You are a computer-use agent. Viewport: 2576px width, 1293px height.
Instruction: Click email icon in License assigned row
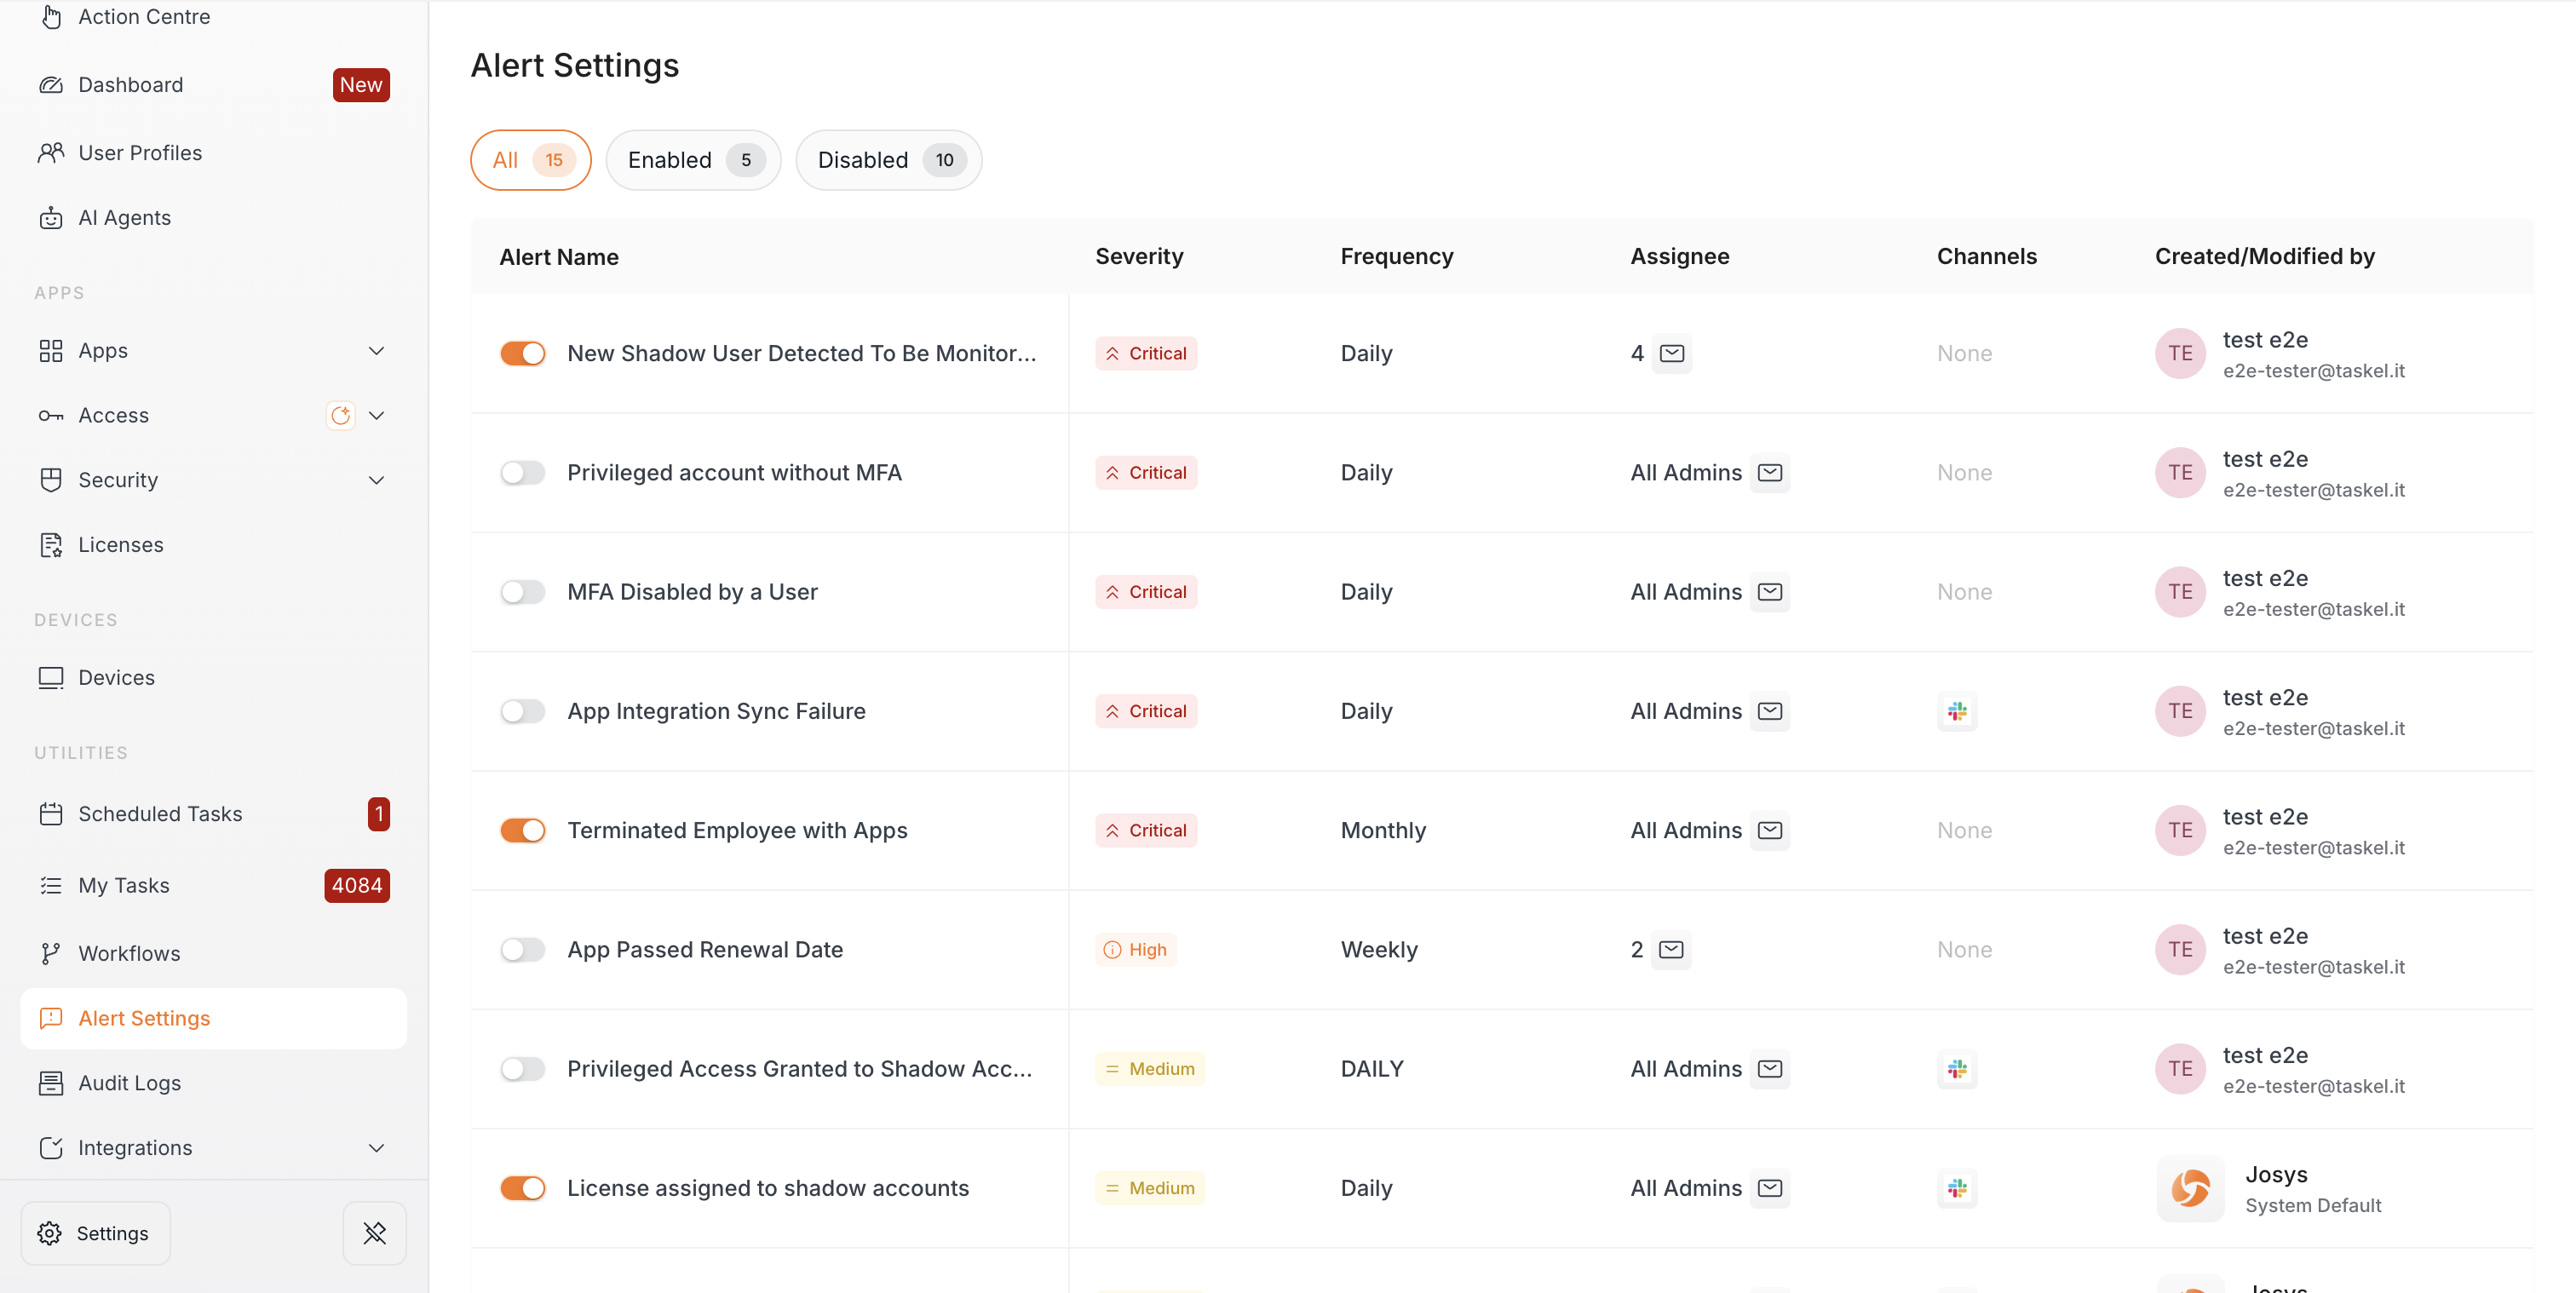coord(1770,1188)
